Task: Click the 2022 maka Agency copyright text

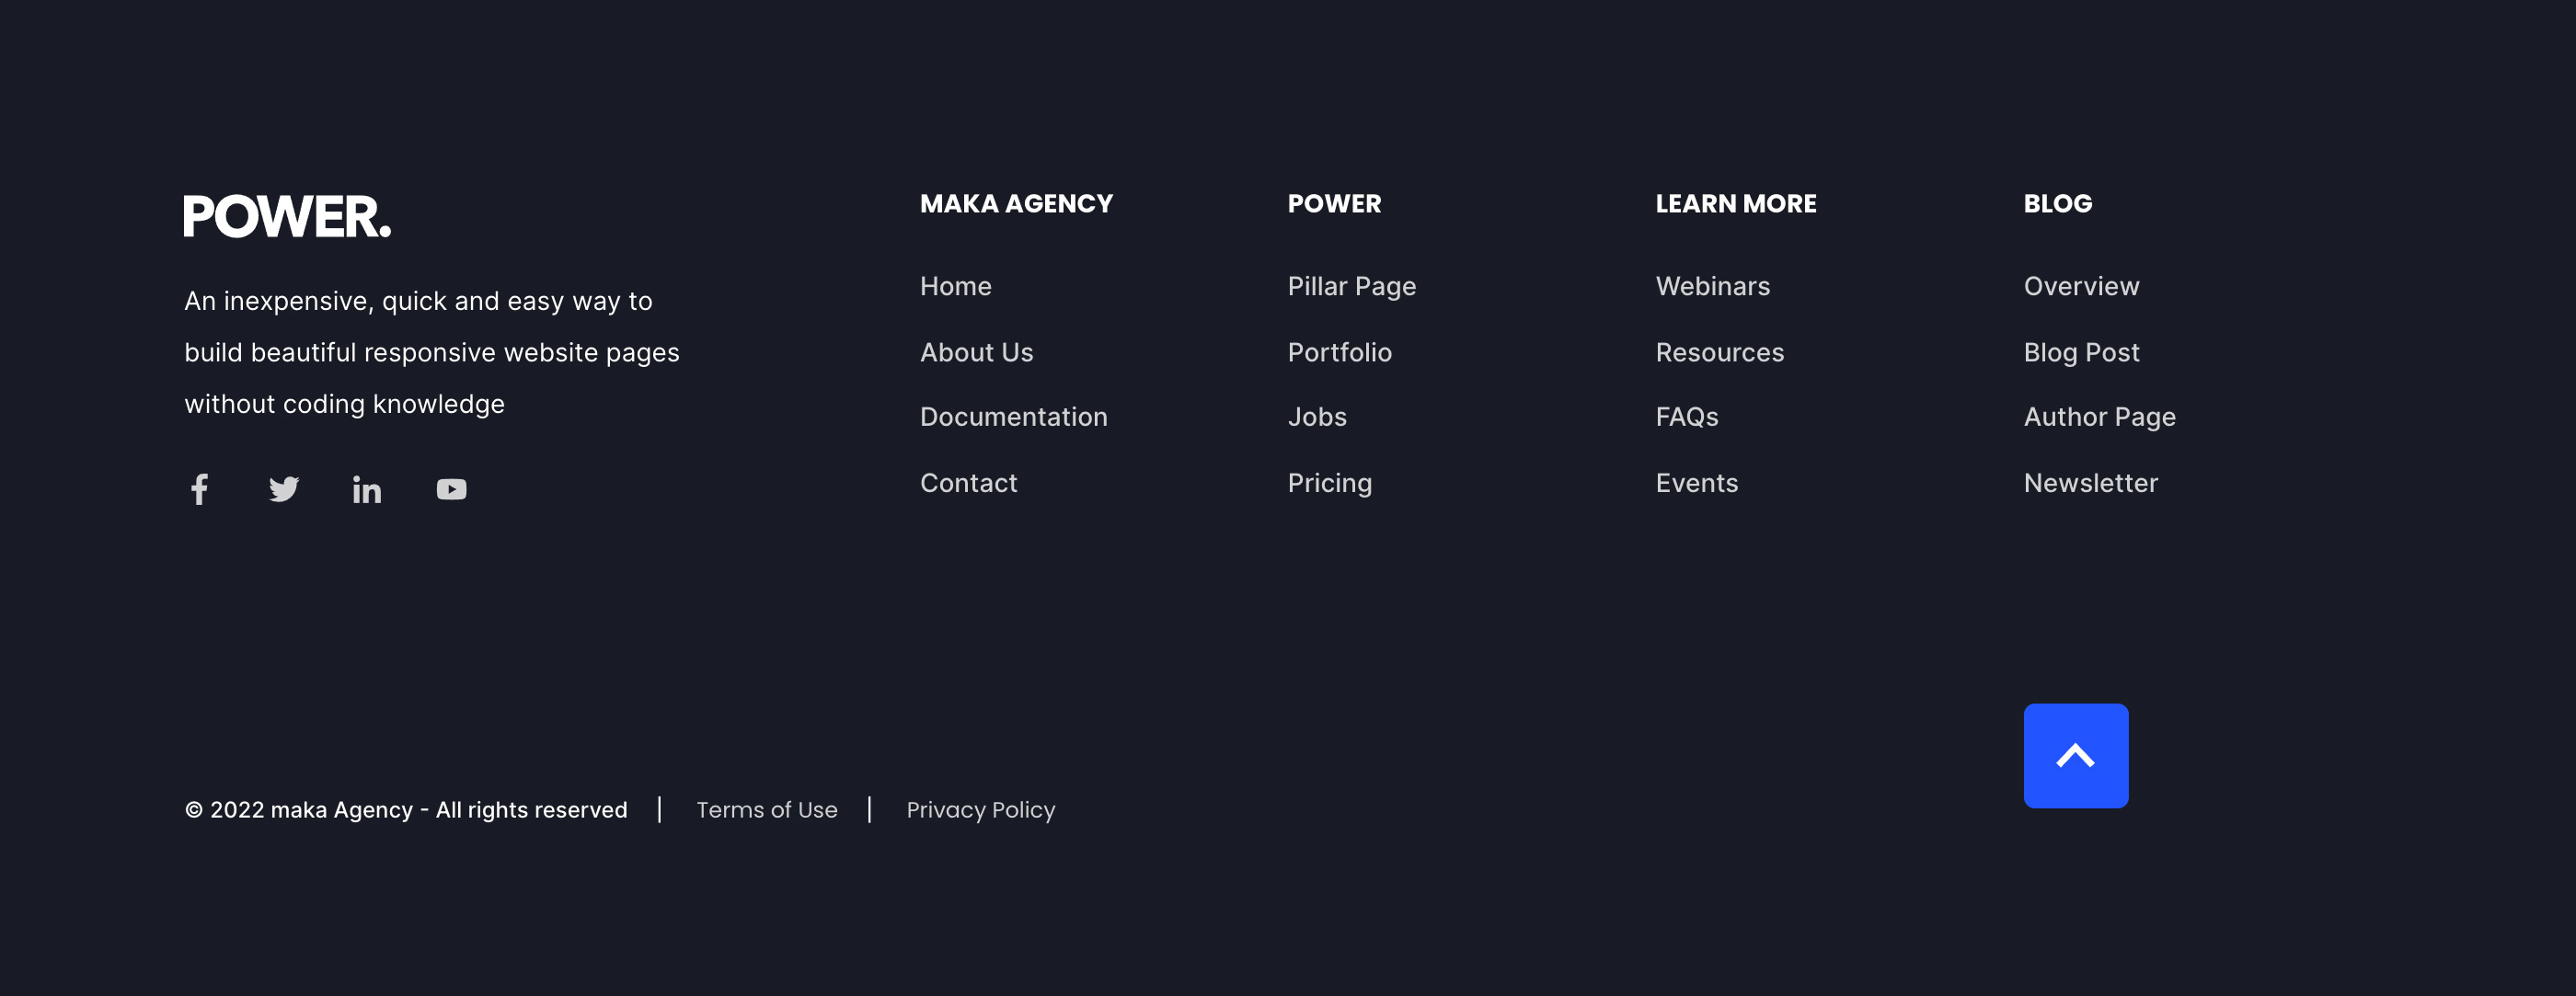Action: click(x=406, y=810)
